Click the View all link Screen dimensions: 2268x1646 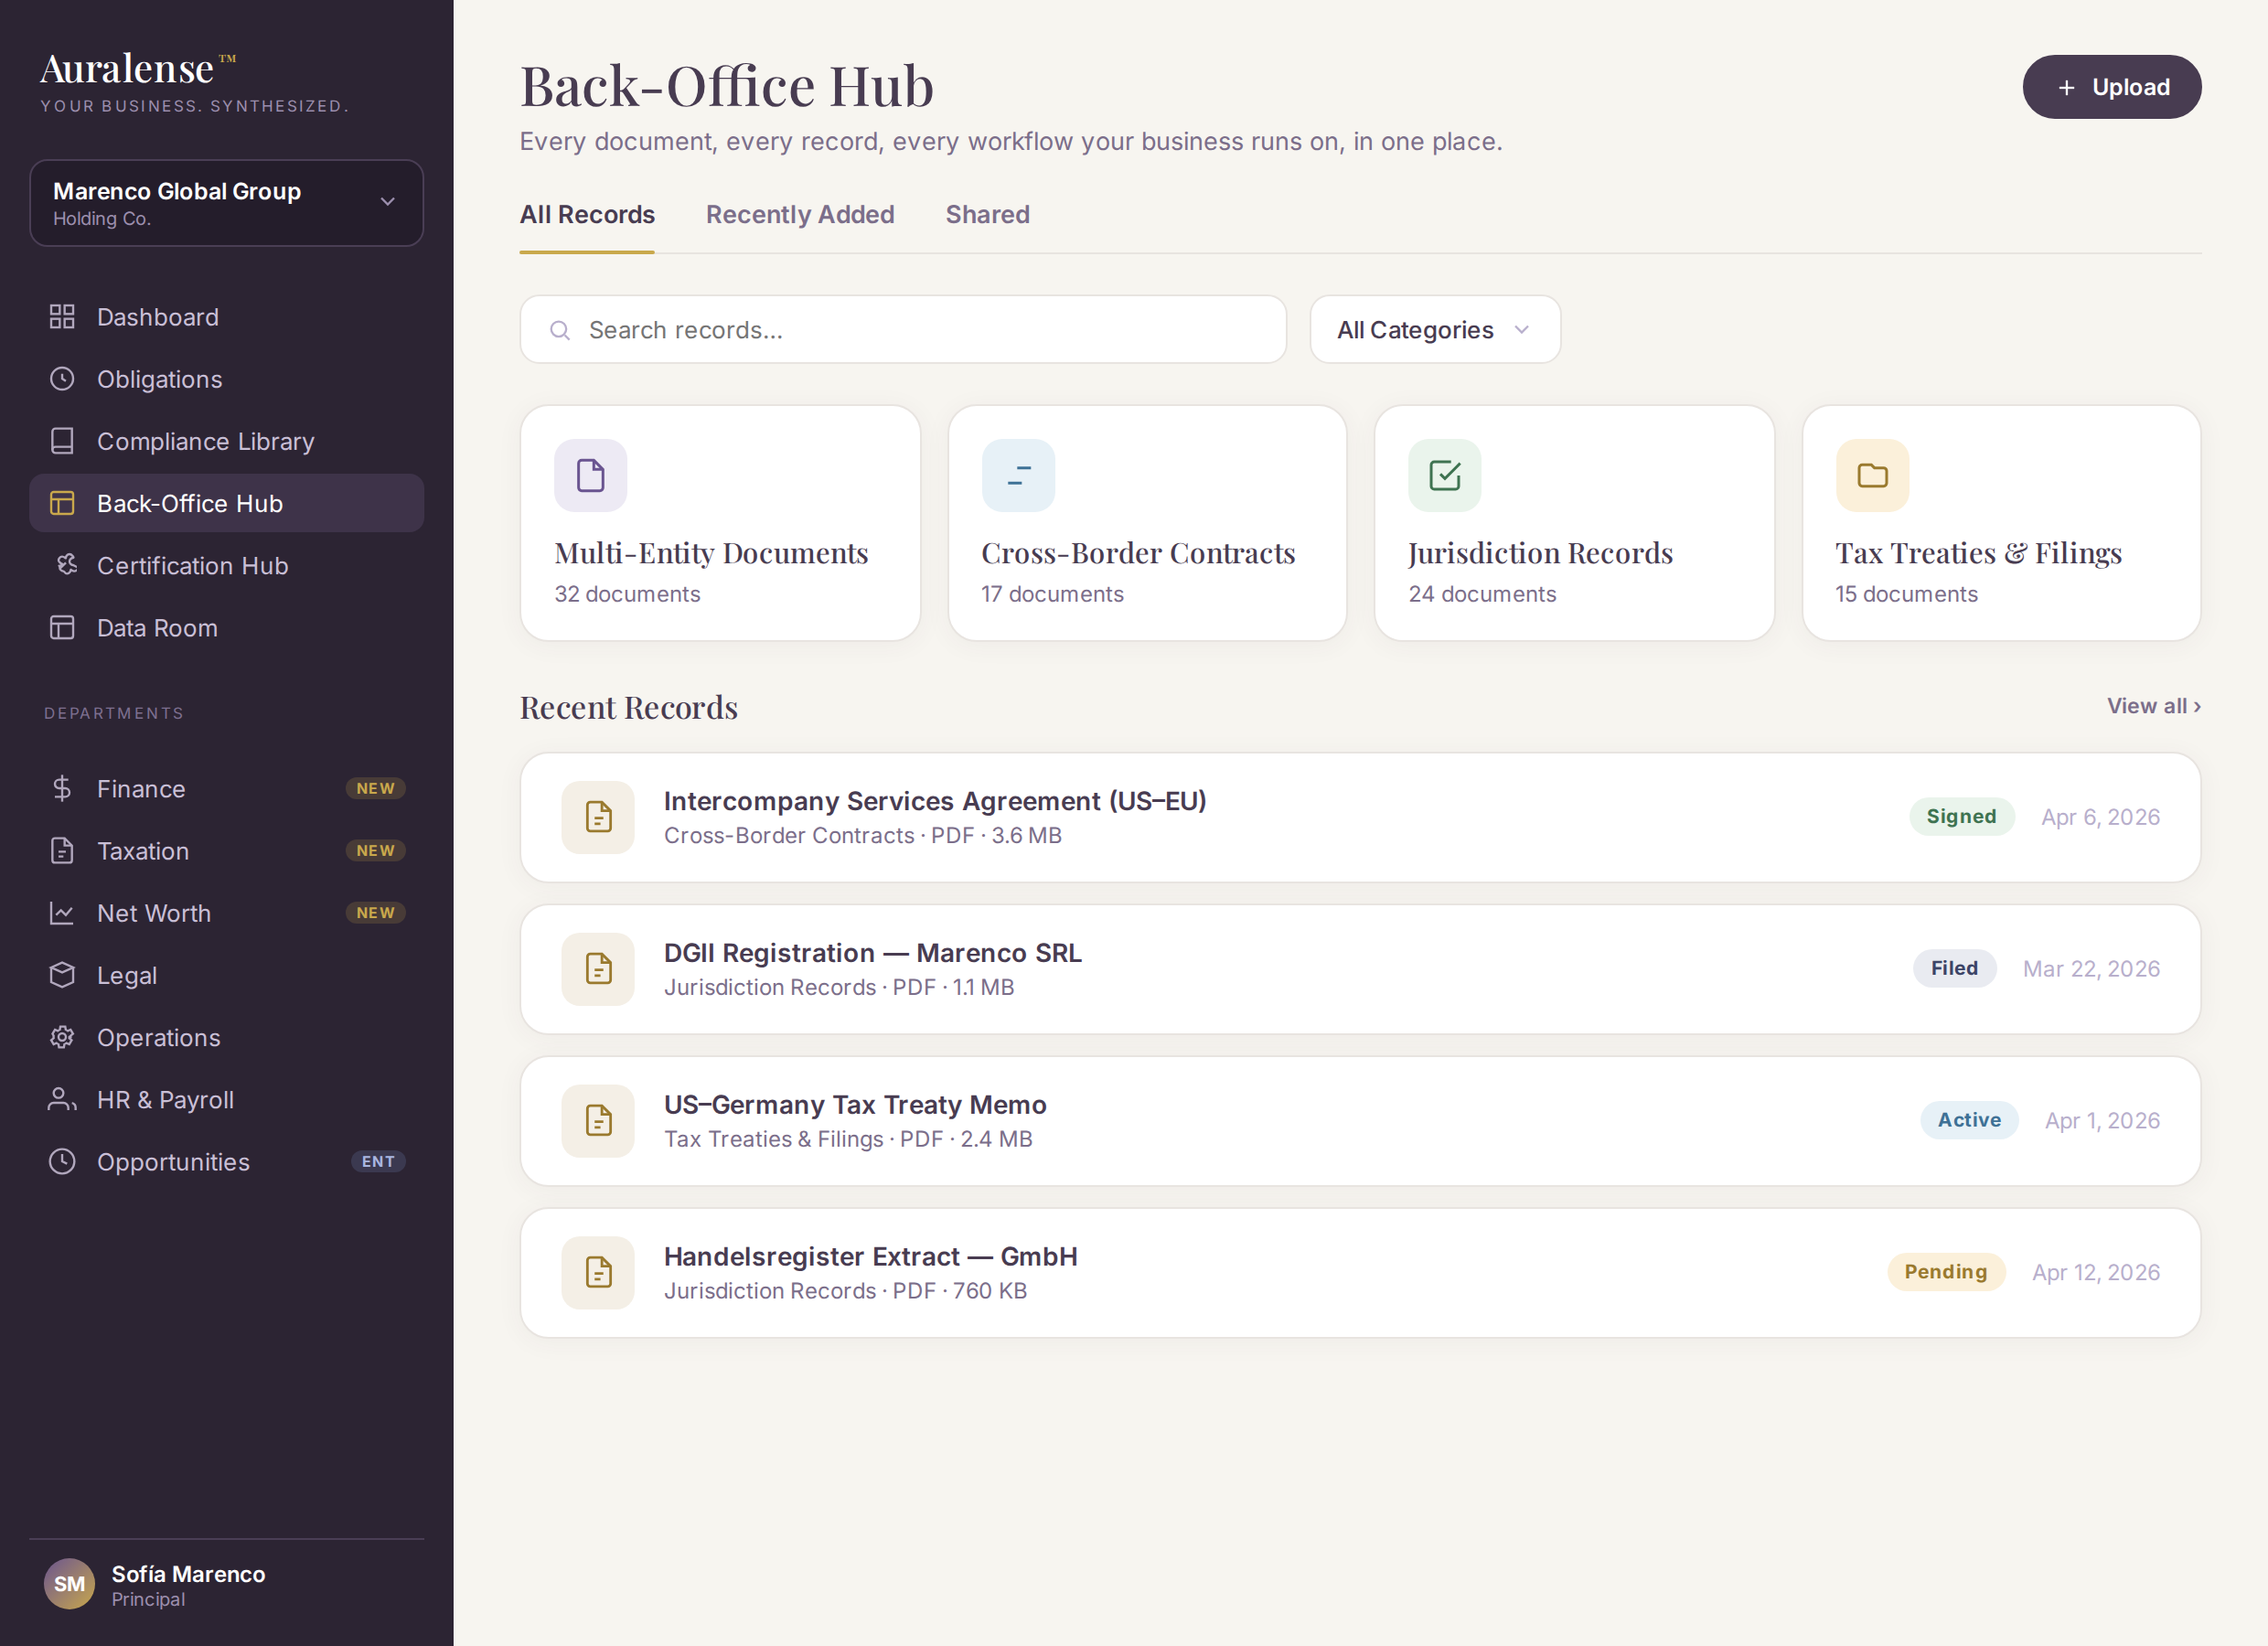[x=2154, y=706]
